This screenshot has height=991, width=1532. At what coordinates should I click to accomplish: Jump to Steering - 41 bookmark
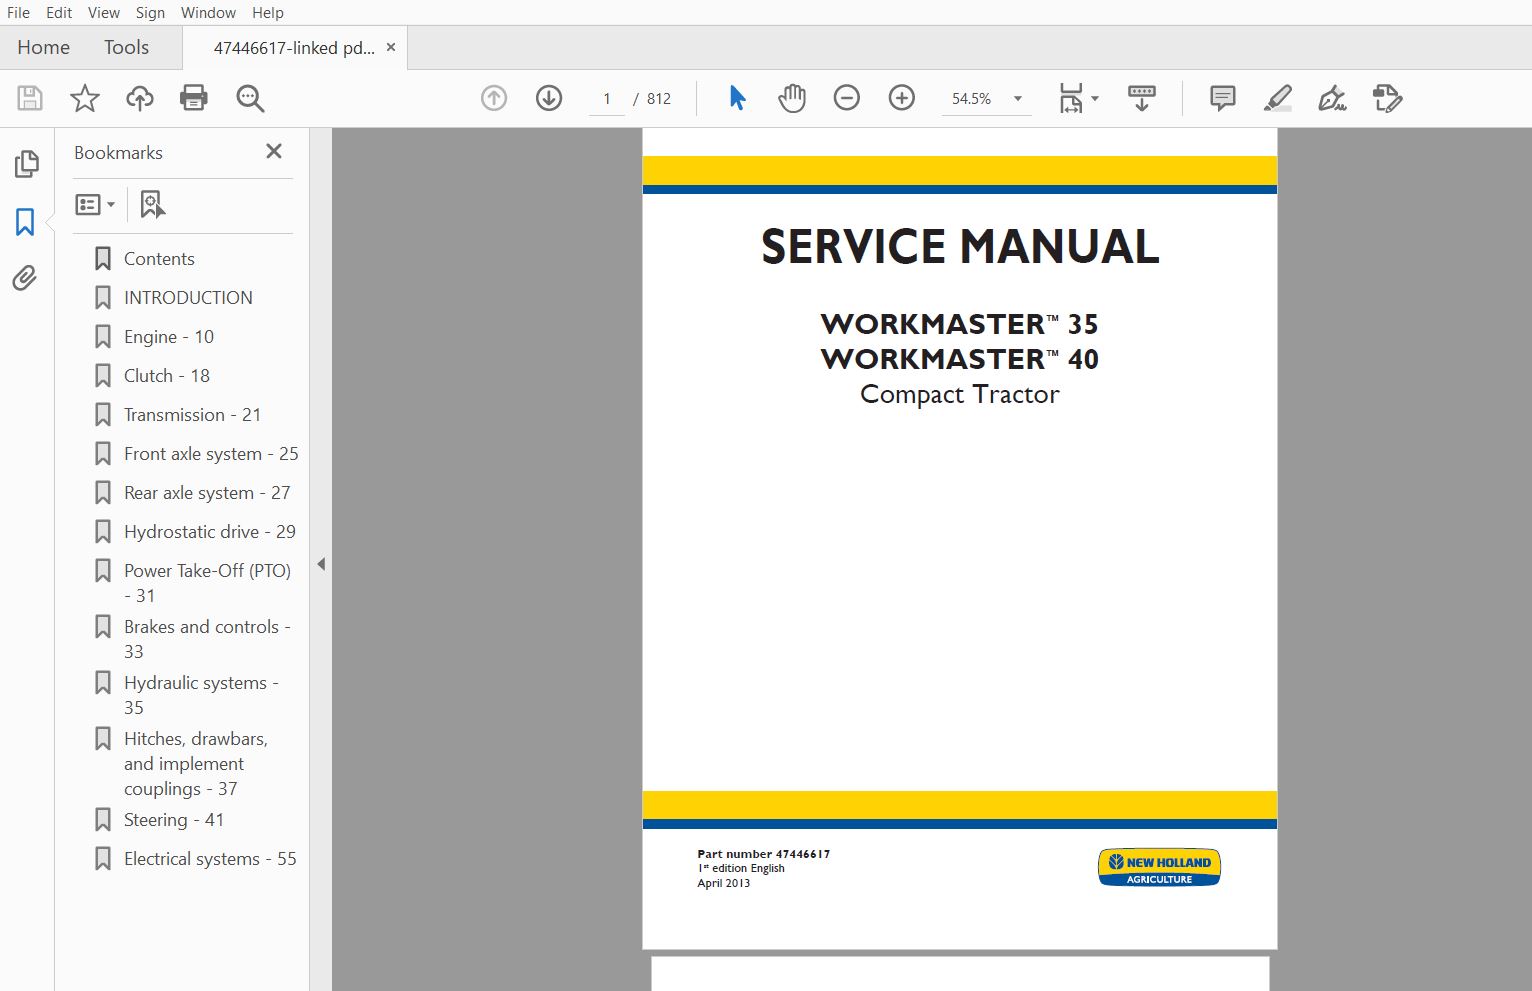point(174,819)
